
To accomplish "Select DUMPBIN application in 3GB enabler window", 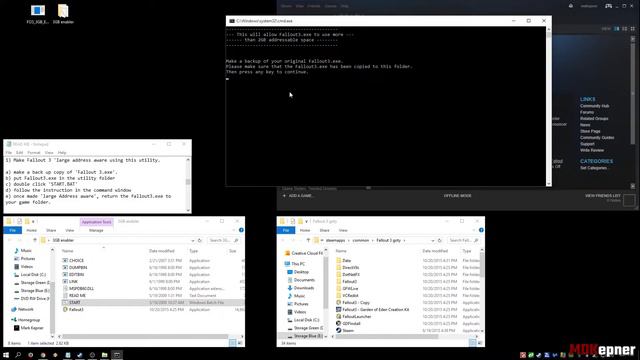I will tap(78, 267).
